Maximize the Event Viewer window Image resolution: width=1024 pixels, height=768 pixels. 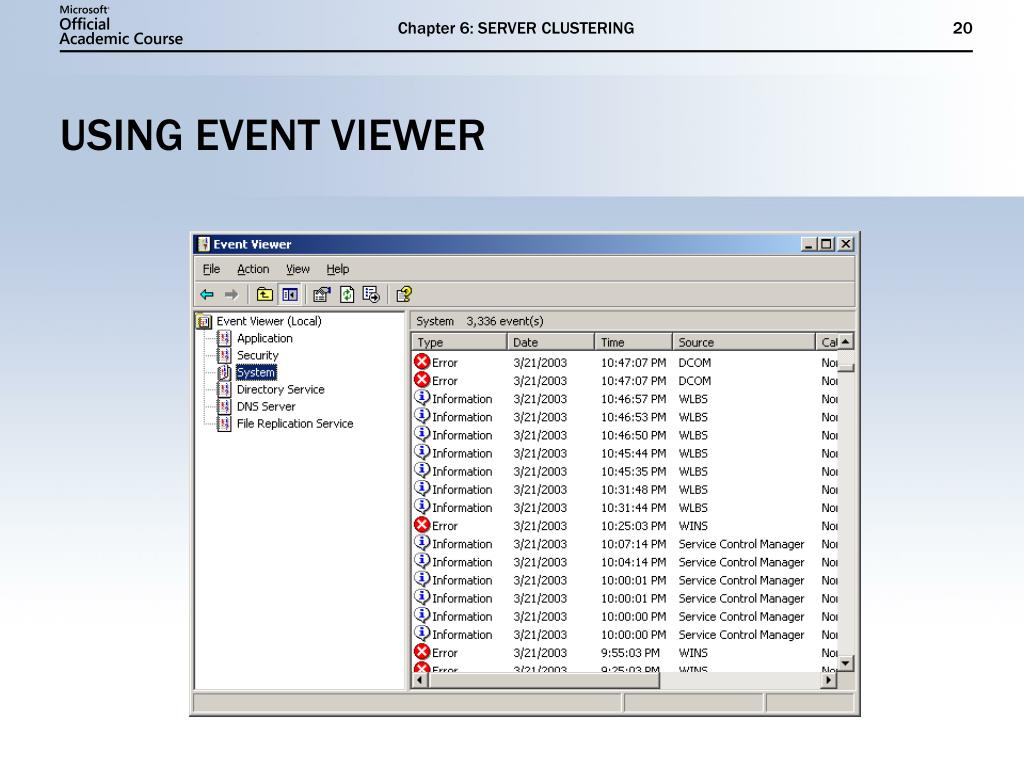pyautogui.click(x=826, y=244)
